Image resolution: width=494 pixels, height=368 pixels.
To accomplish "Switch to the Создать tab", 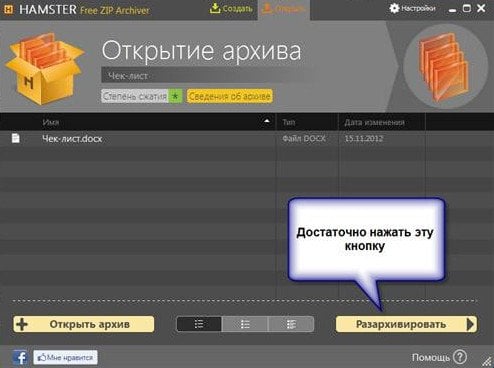I will click(231, 9).
